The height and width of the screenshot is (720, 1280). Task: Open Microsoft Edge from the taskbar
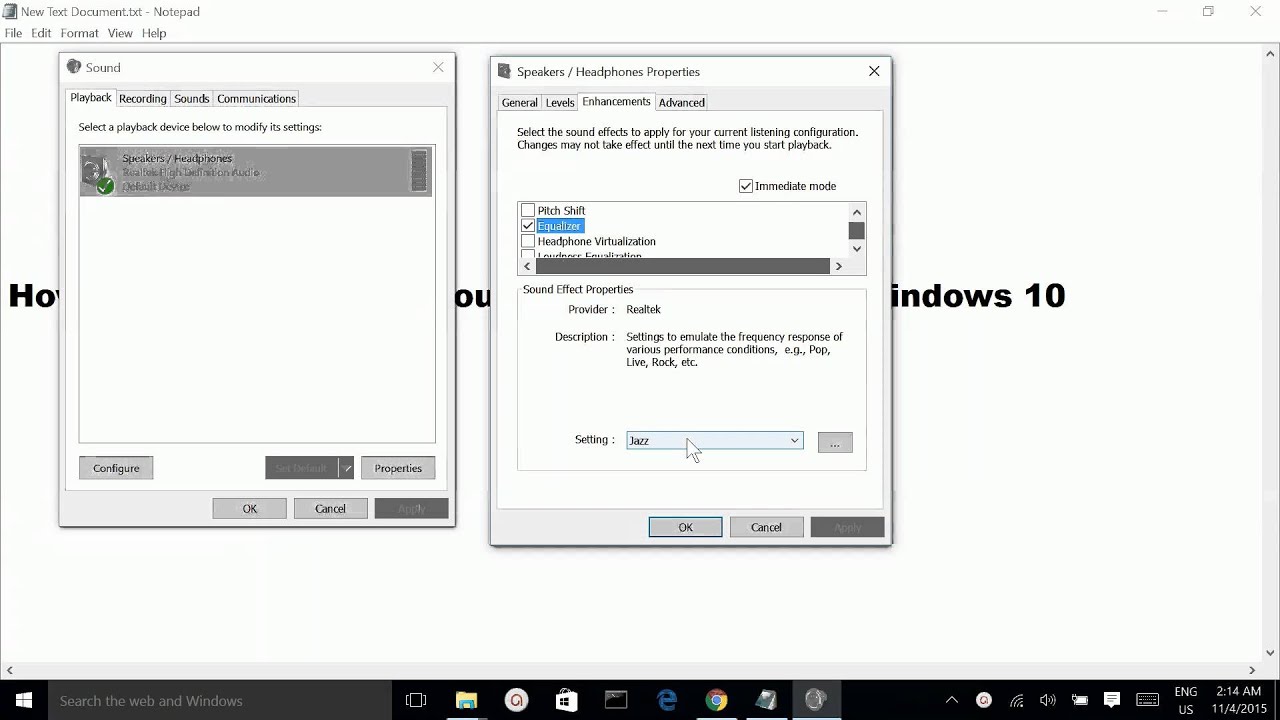[x=667, y=700]
